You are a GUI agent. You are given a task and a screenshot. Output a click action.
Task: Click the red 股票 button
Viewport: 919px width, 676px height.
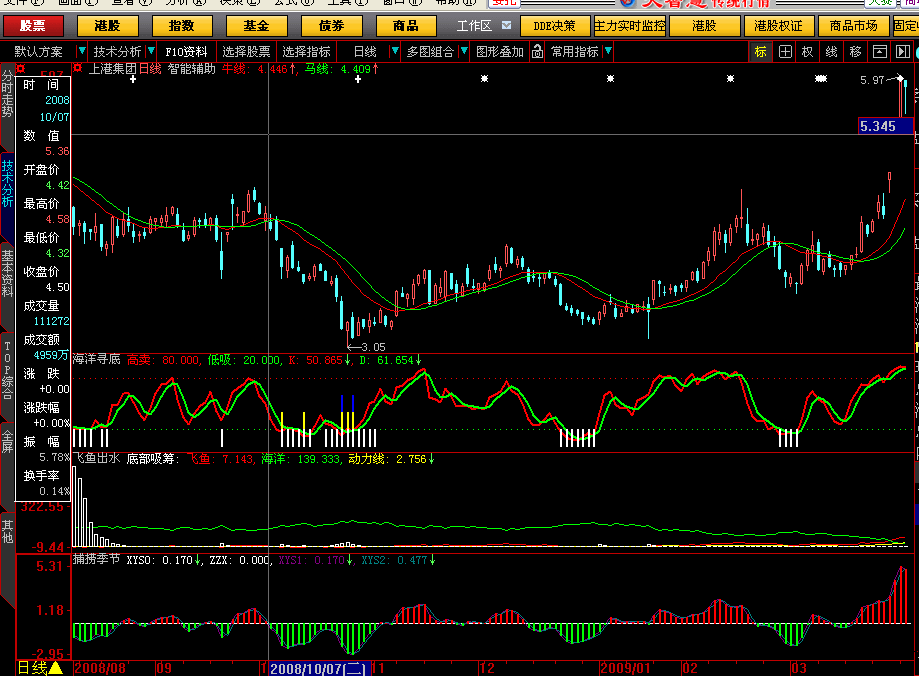pyautogui.click(x=33, y=26)
